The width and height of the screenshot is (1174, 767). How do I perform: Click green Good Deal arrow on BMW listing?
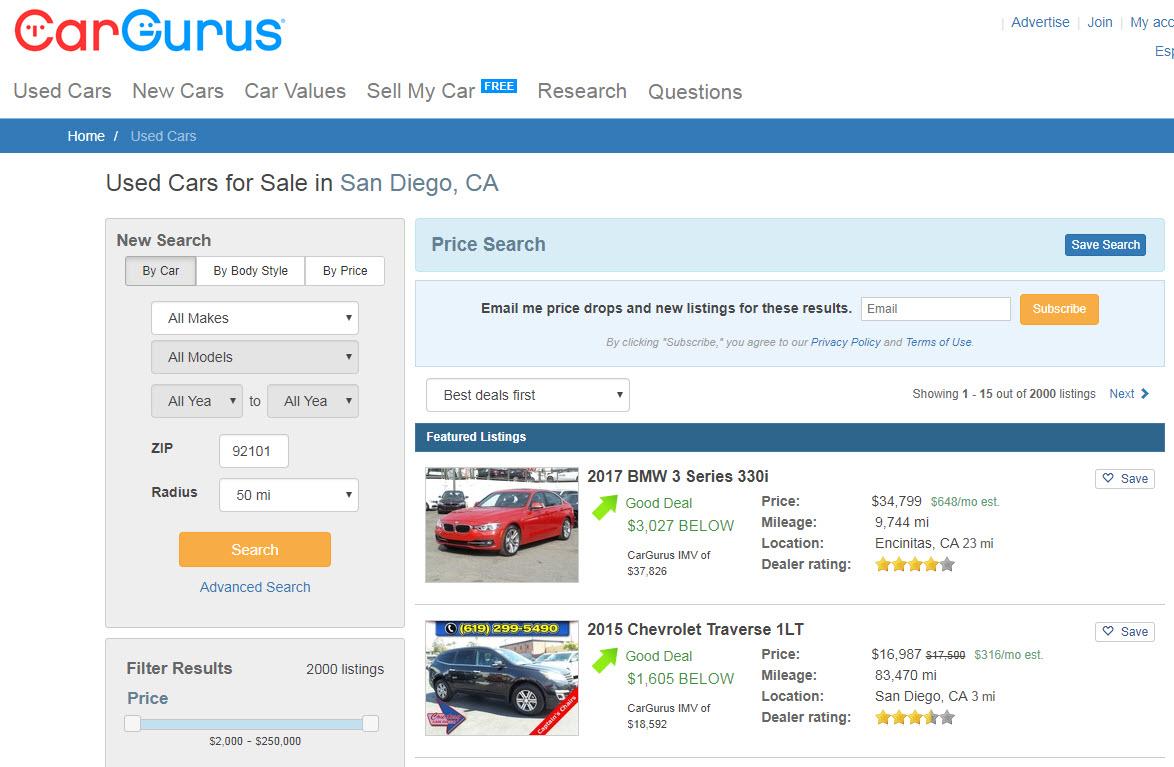(x=604, y=507)
